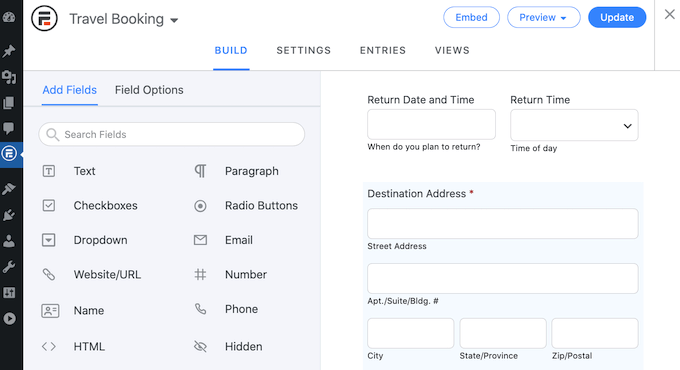Open the ENTRIES tab
This screenshot has height=370, width=680.
tap(383, 50)
